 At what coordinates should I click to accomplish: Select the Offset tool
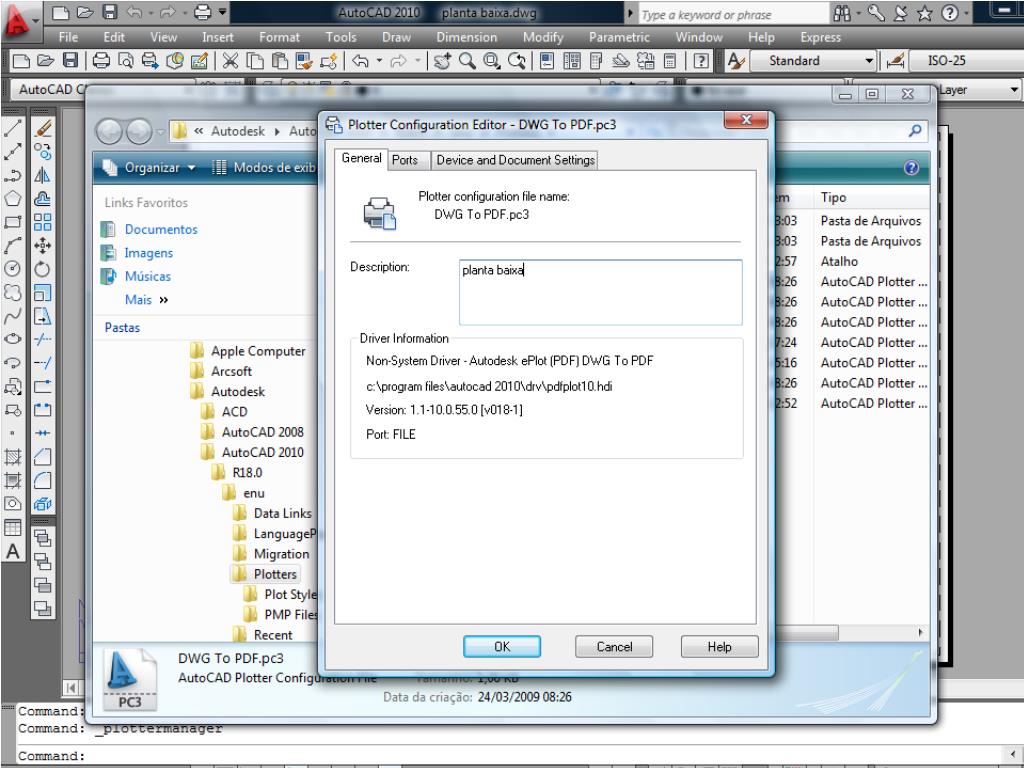click(x=42, y=199)
